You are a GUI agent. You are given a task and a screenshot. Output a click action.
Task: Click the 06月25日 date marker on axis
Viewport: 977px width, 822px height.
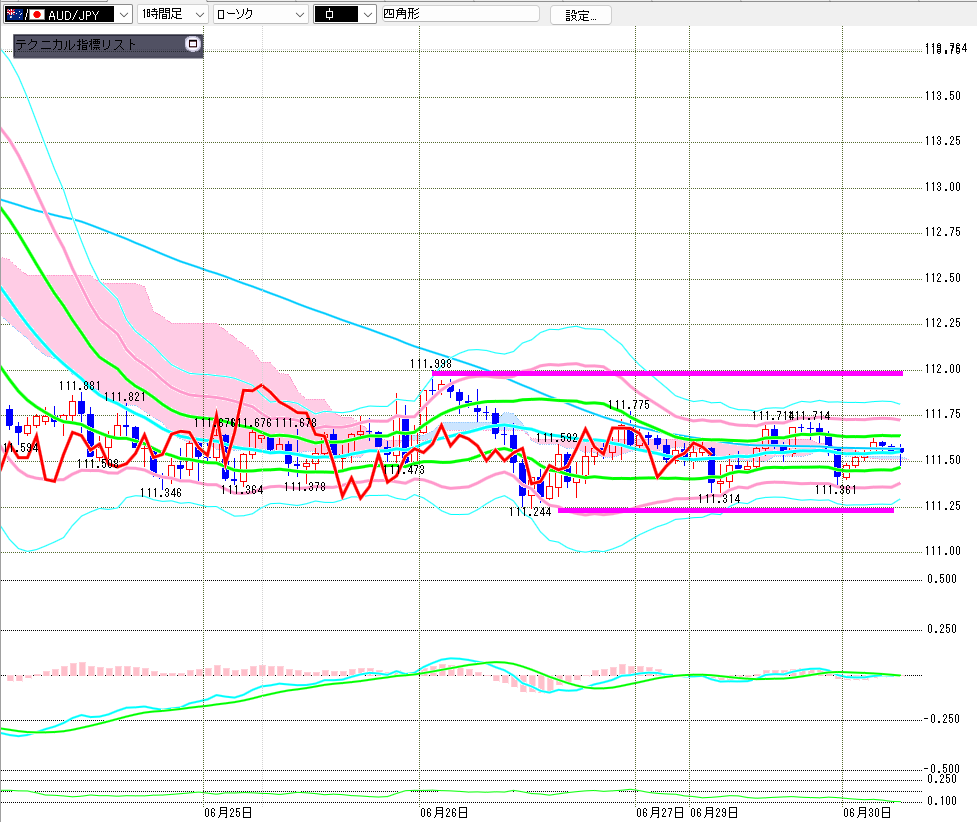pos(228,813)
